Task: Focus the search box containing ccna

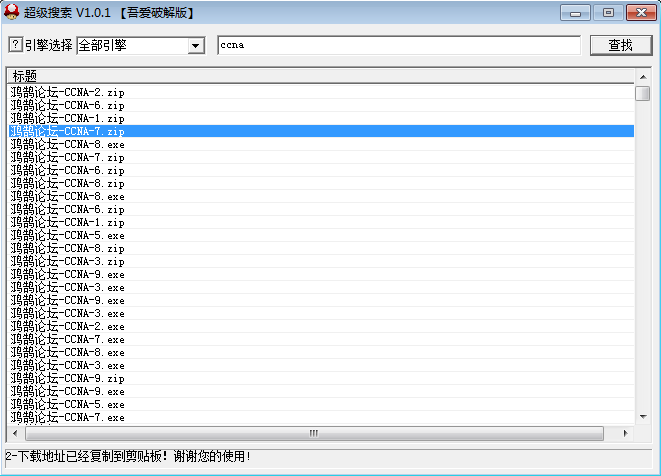Action: click(x=399, y=45)
